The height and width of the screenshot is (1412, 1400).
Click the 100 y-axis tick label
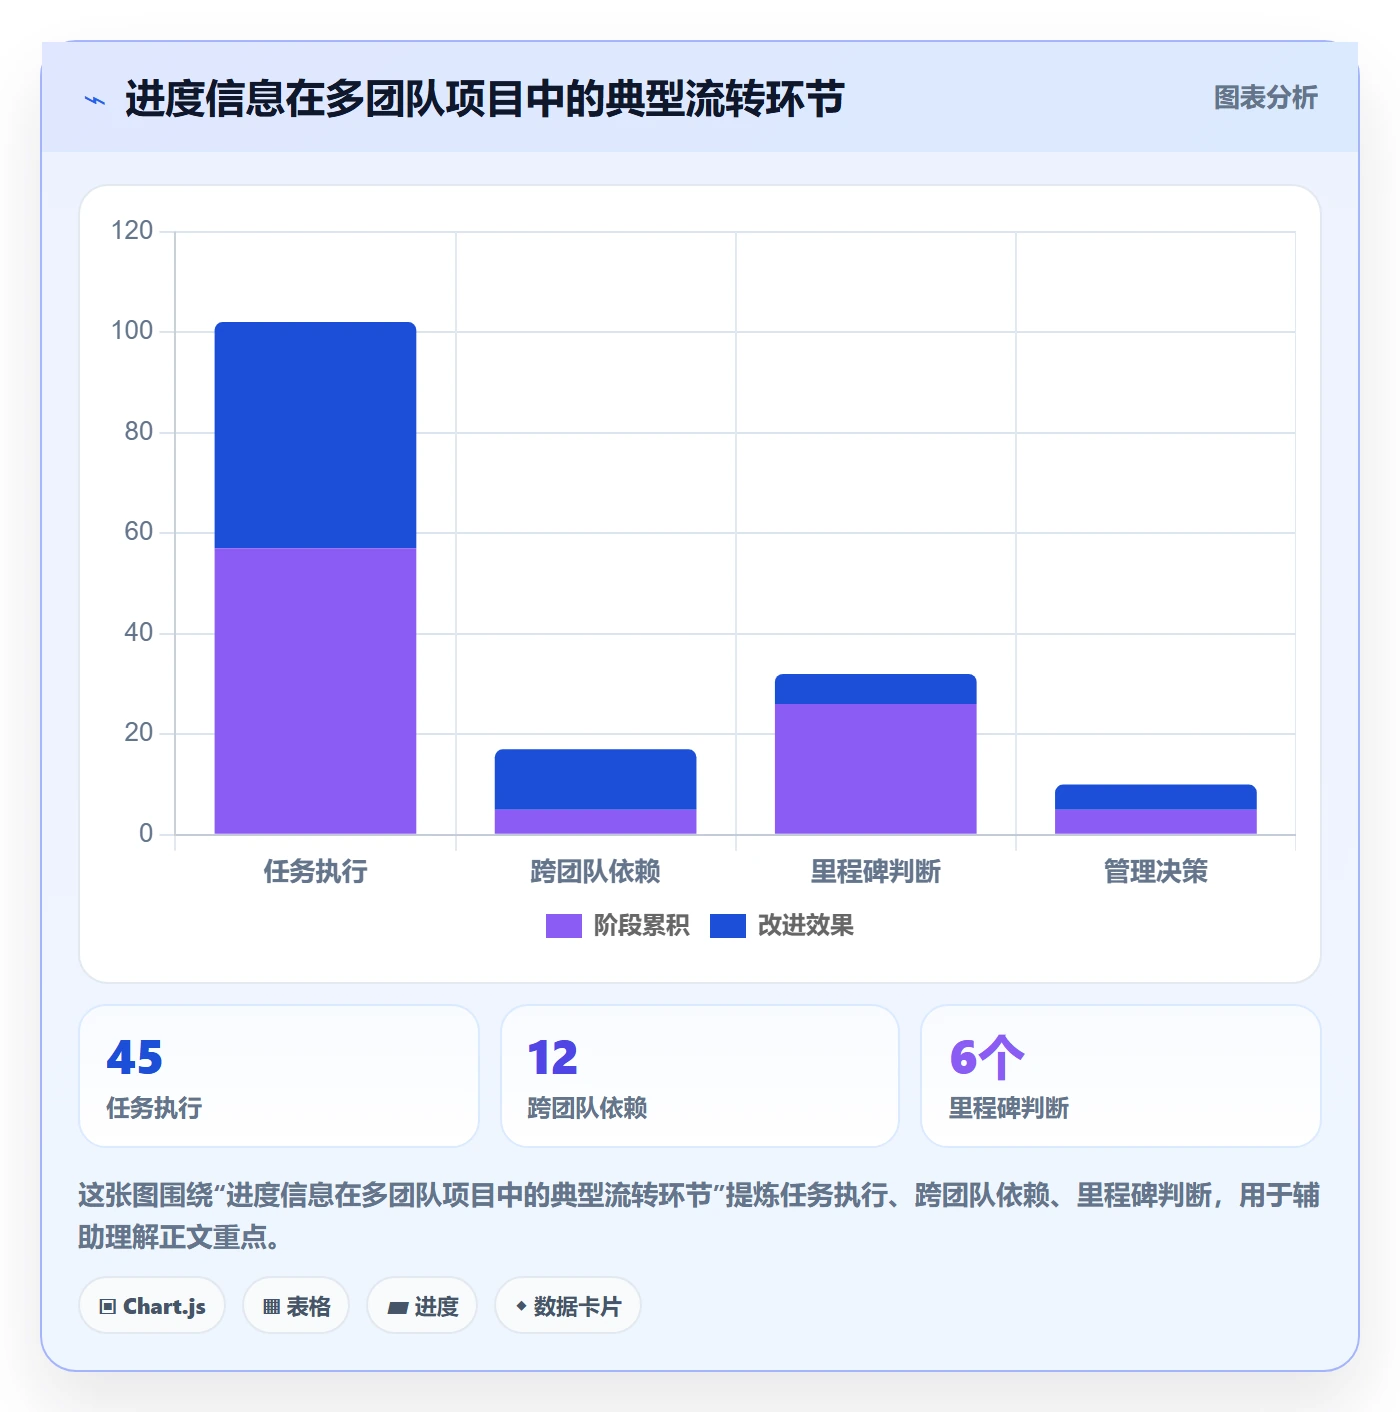(x=132, y=331)
